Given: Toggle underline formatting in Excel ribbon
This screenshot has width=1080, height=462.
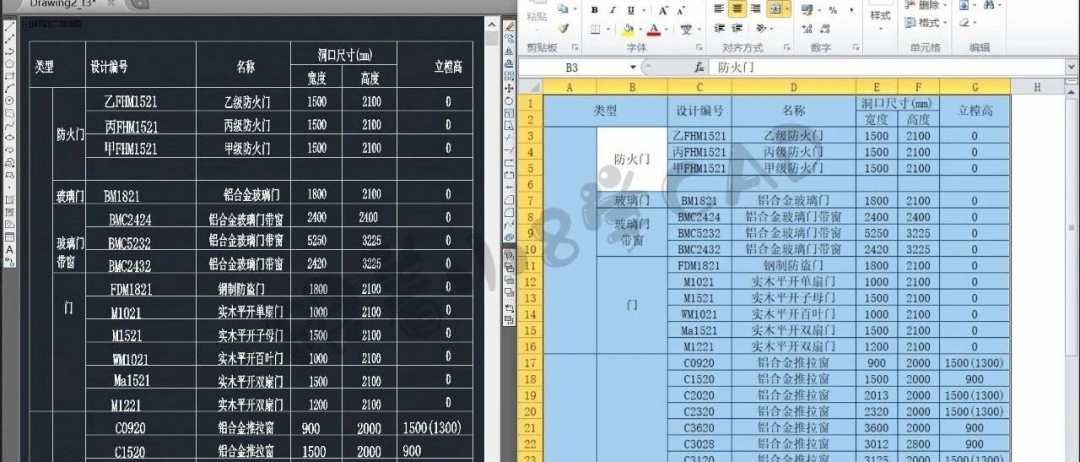Looking at the screenshot, I should [x=631, y=10].
